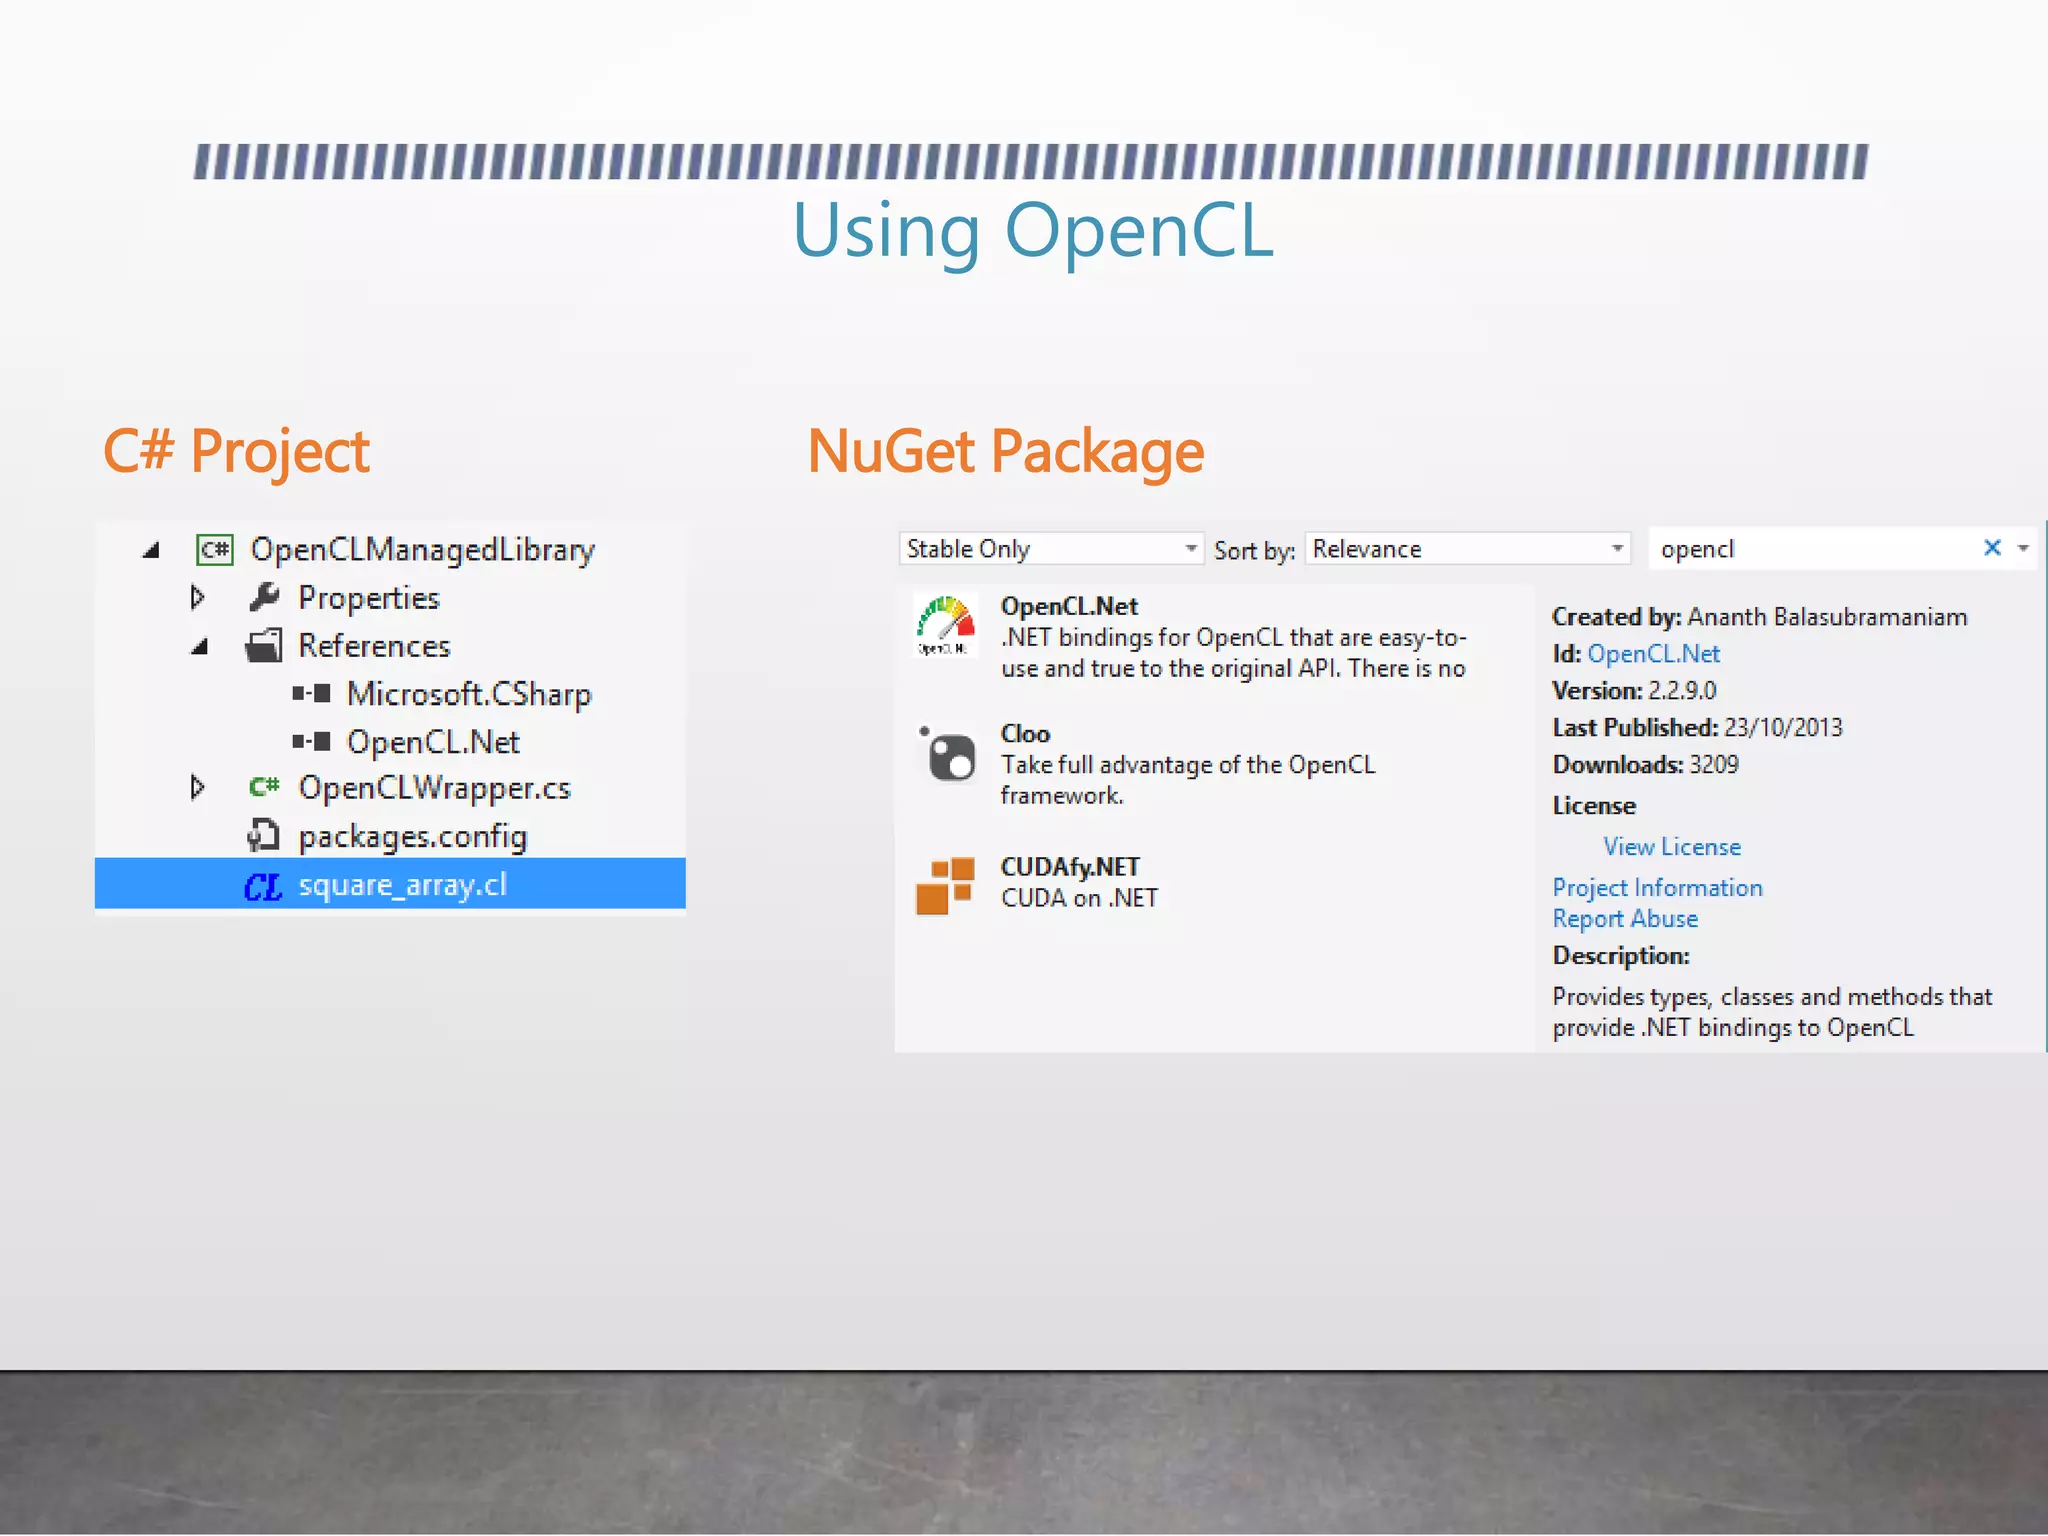Click the CUDAfy.NET orange squares icon
Image resolution: width=2048 pixels, height=1536 pixels.
[x=945, y=885]
